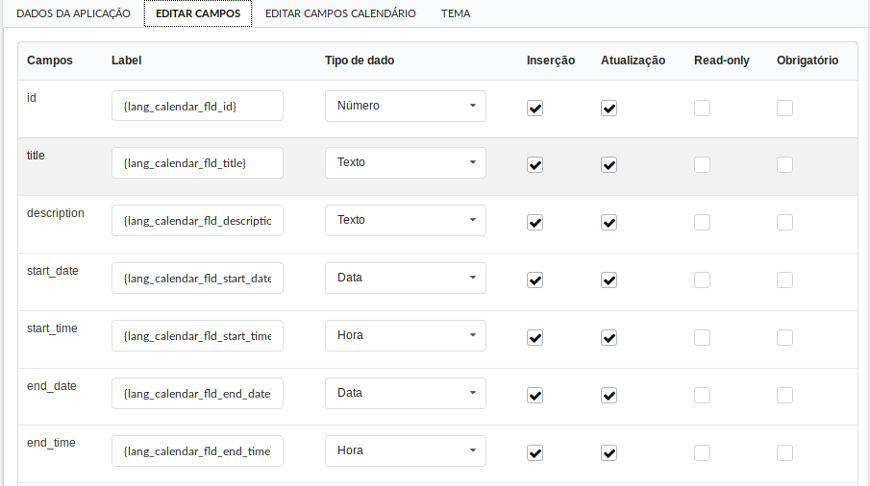Click the 'end_time' field name text
Viewport: 870px width, 486px height.
pyautogui.click(x=51, y=443)
